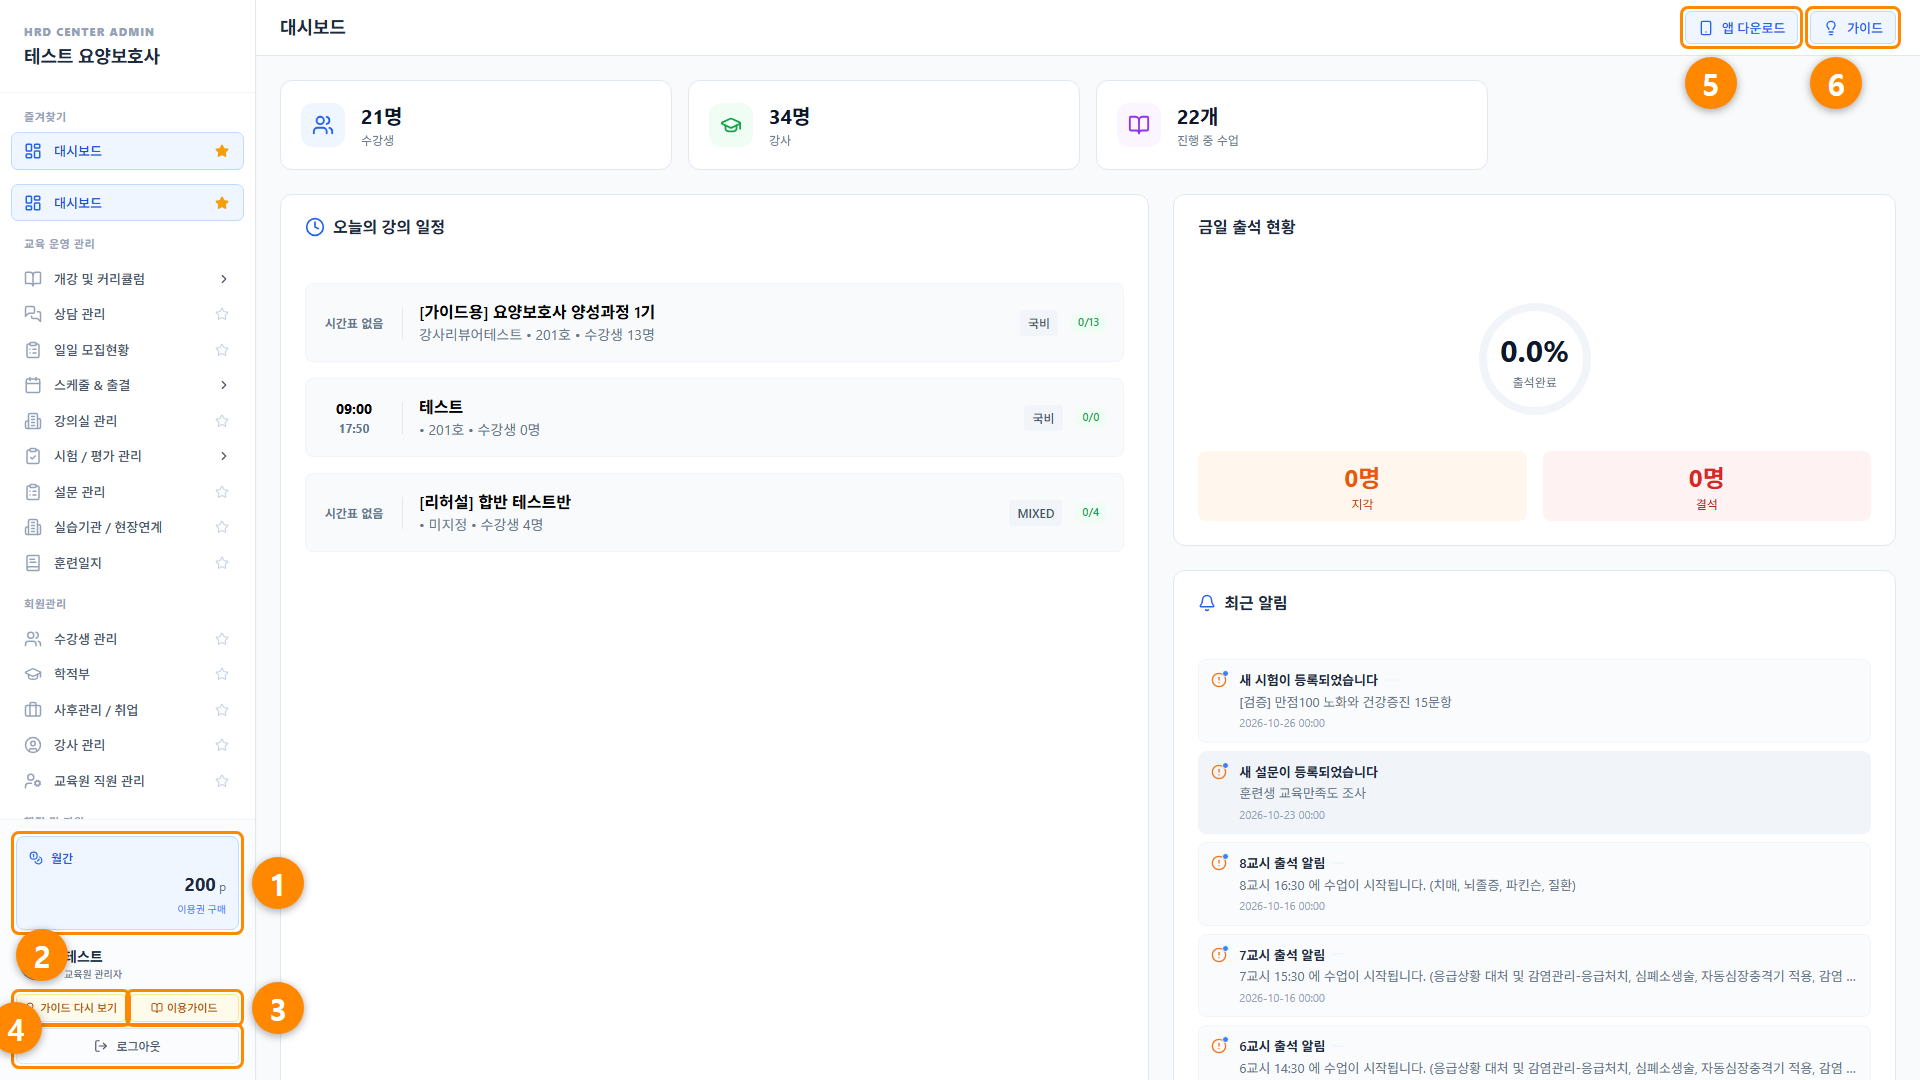The height and width of the screenshot is (1080, 1920).
Task: Click the building icon beside 실습기관 / 현장연계
Action: click(x=33, y=527)
